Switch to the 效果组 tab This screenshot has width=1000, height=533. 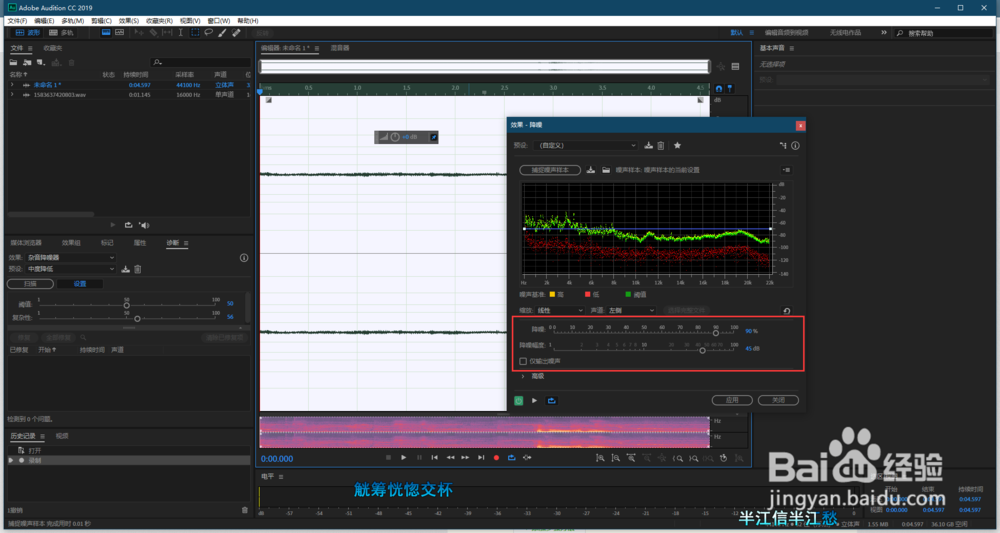(x=71, y=243)
